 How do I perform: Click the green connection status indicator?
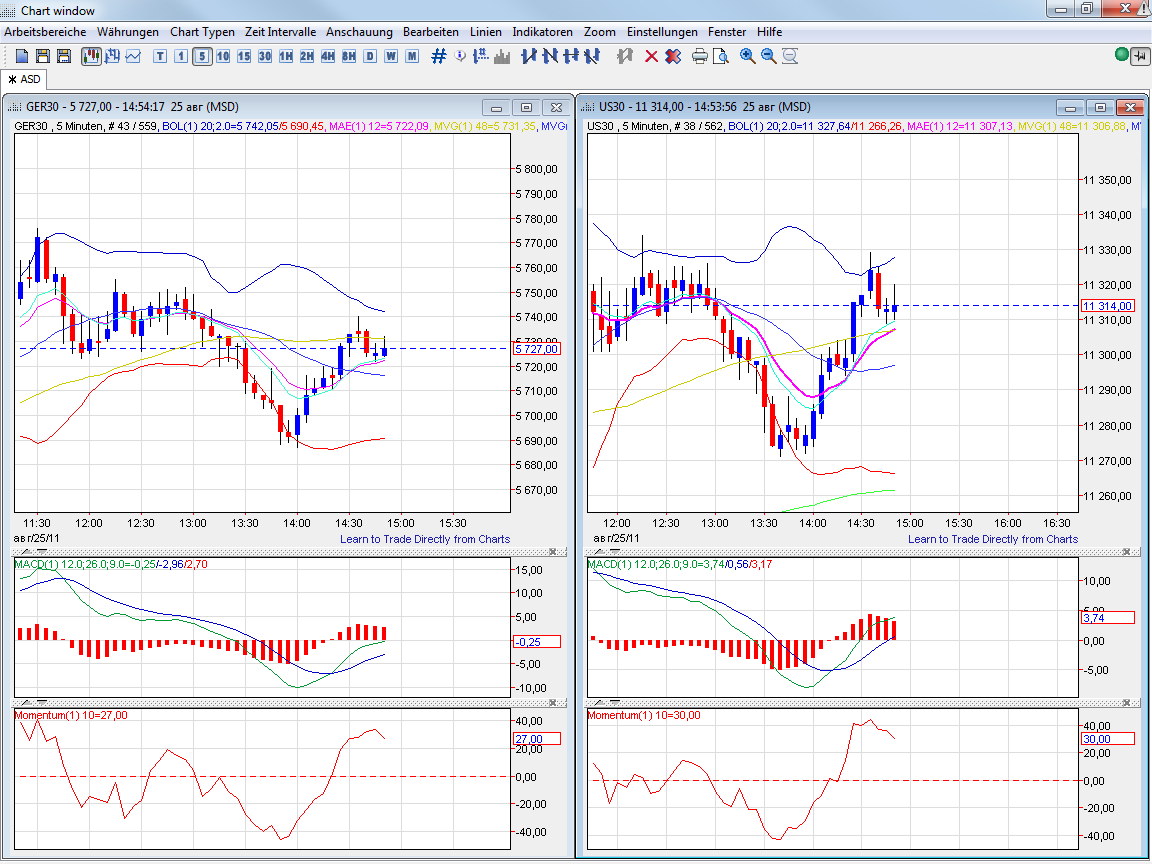point(1121,56)
